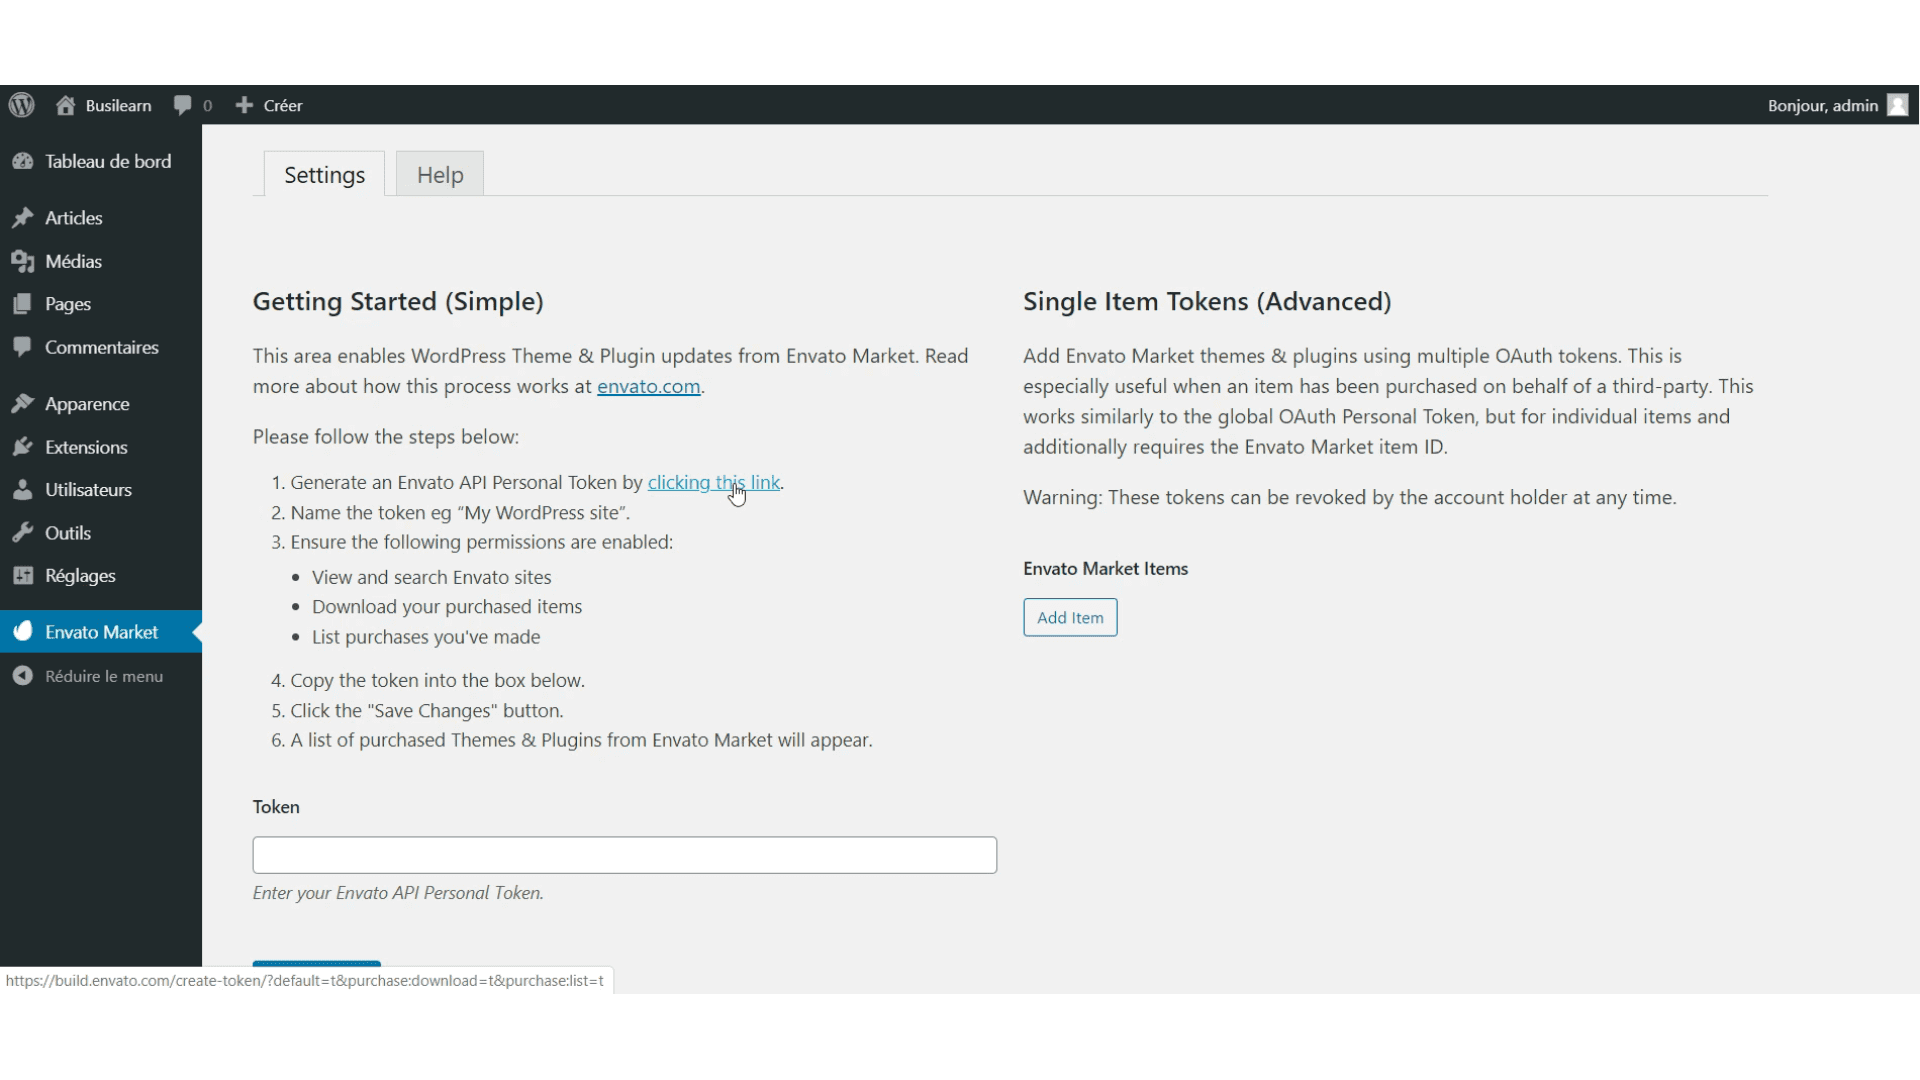1920x1080 pixels.
Task: Click the Add Item button
Action: click(x=1069, y=617)
